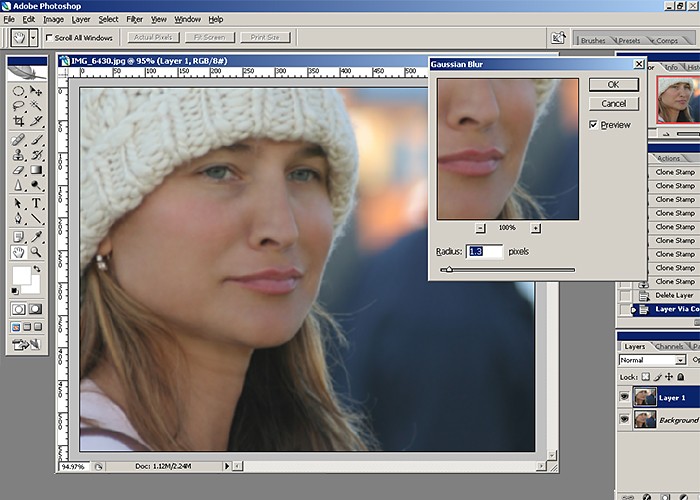The height and width of the screenshot is (500, 700).
Task: Select the Eyedropper tool
Action: click(36, 237)
